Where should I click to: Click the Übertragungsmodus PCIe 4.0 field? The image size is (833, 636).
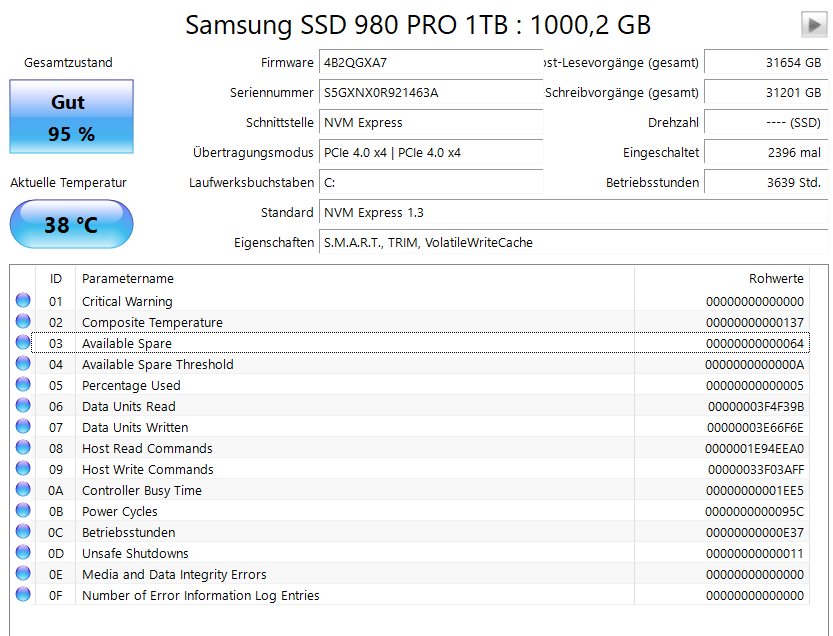tap(430, 152)
